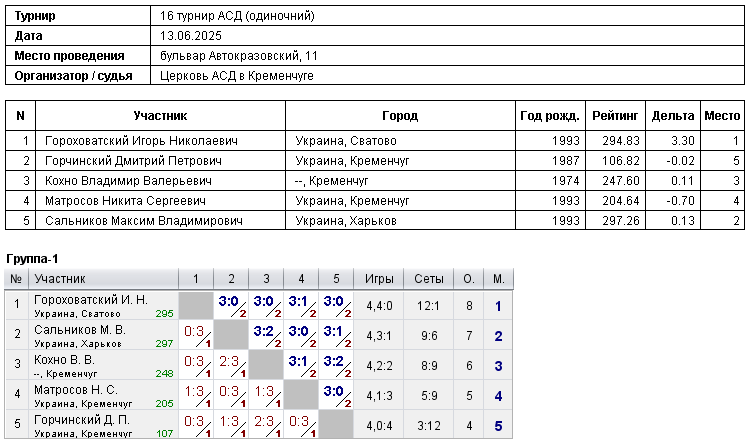Click delta value -0.02
750x444 pixels.
coord(681,161)
